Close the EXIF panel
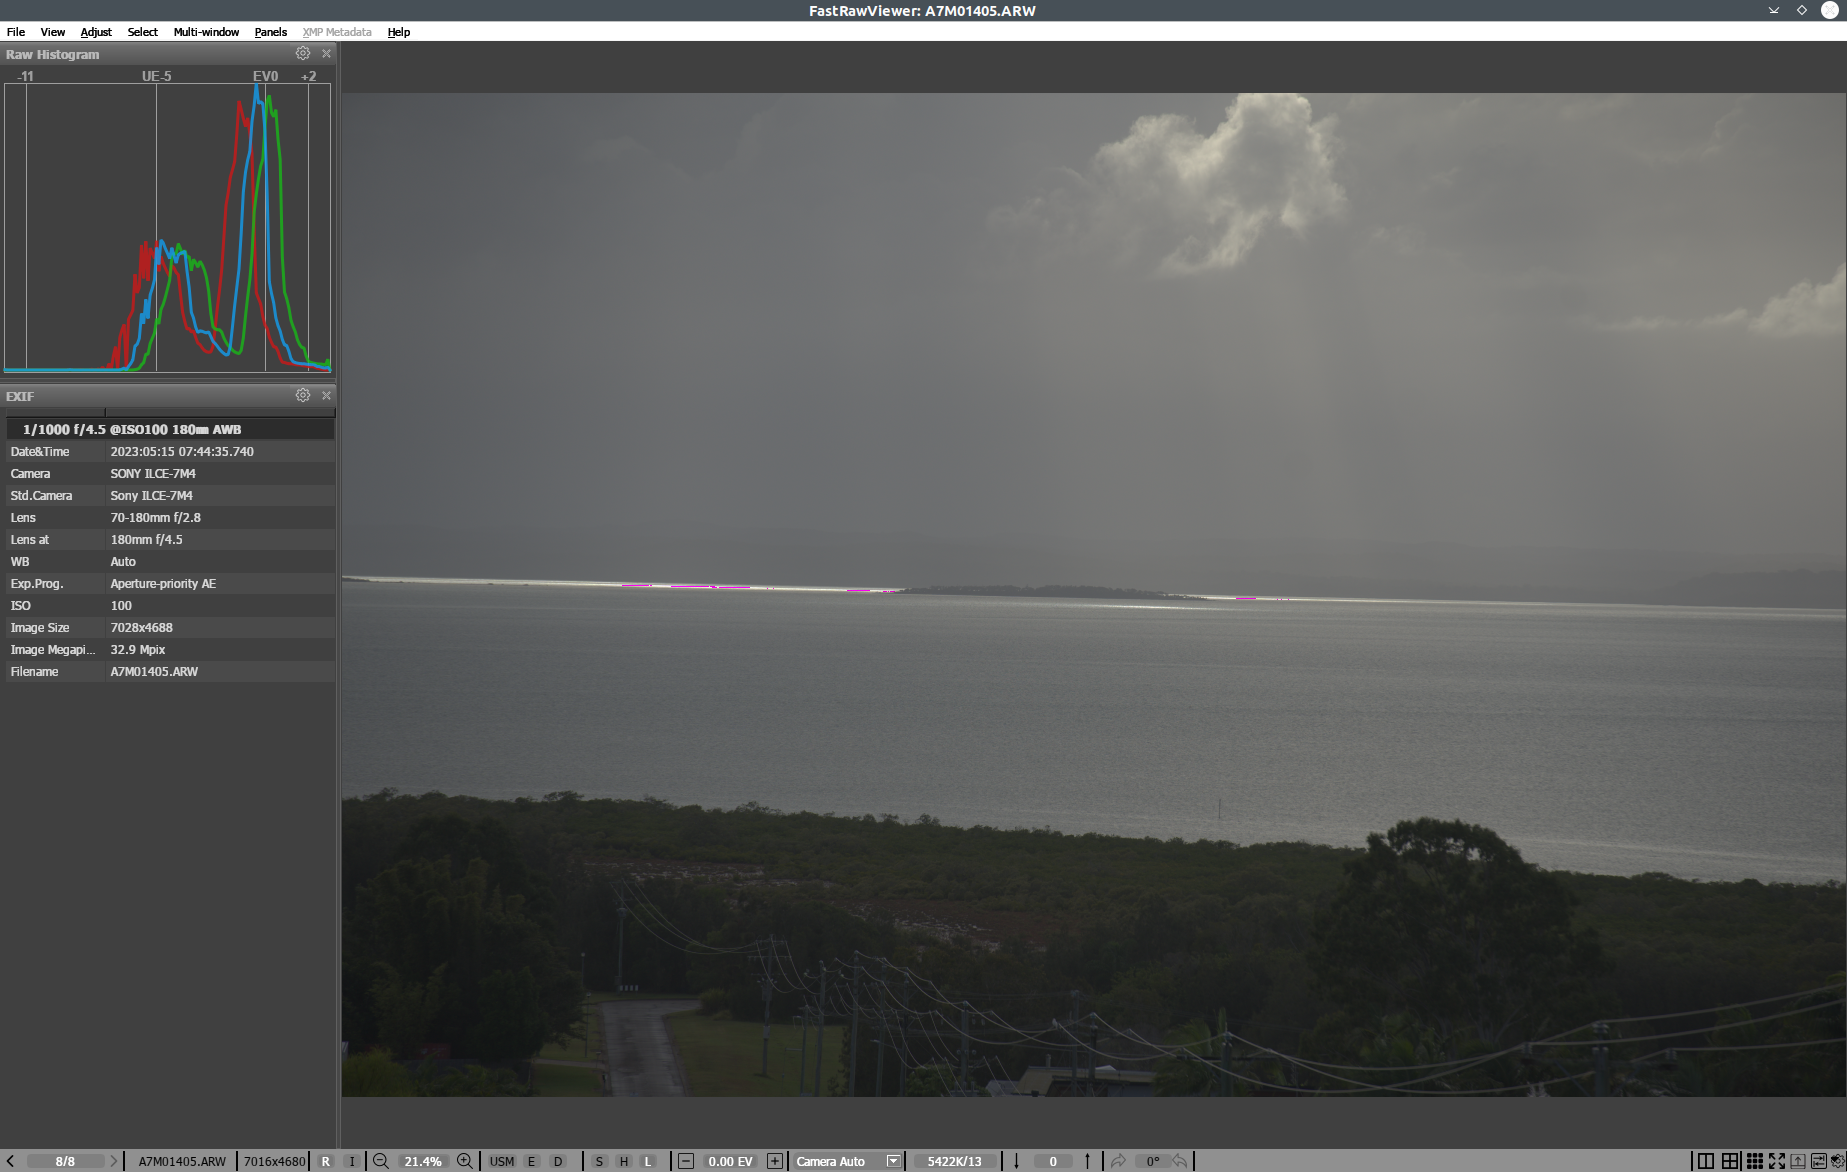This screenshot has height=1172, width=1847. click(326, 396)
